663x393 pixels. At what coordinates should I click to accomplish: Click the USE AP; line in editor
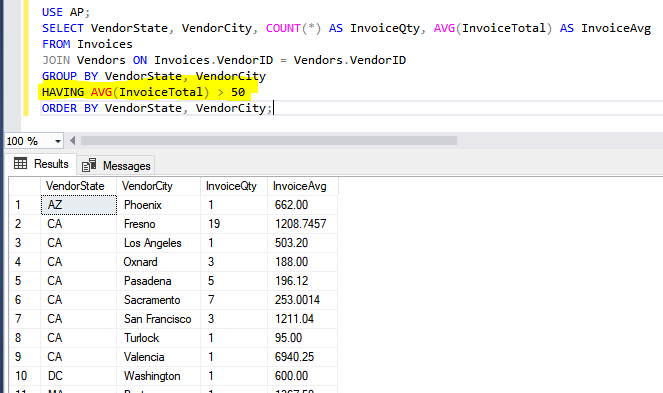point(66,12)
